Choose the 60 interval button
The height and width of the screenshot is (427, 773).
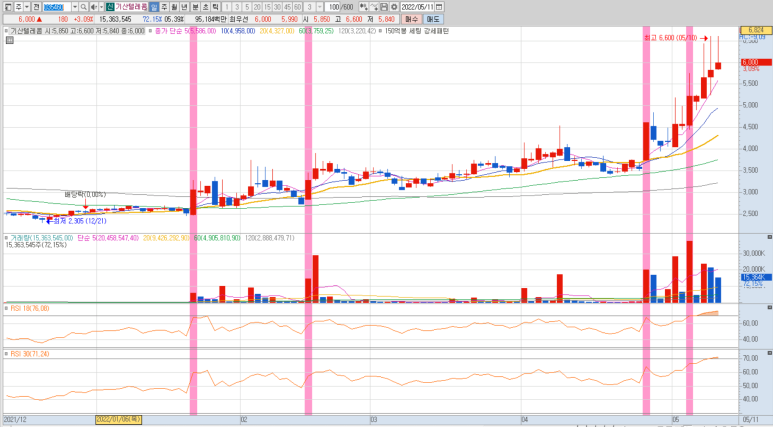[x=297, y=7]
